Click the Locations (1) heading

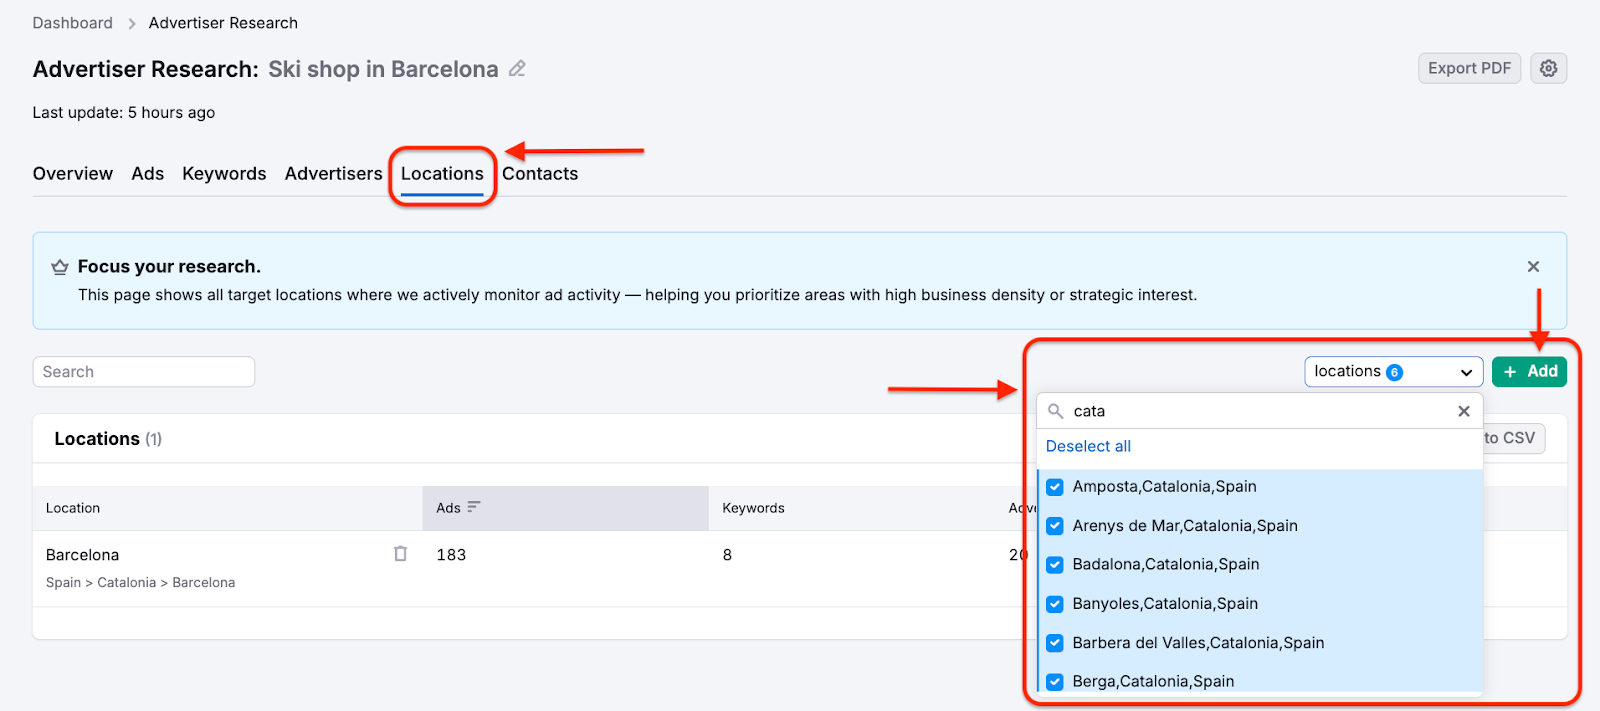tap(108, 439)
